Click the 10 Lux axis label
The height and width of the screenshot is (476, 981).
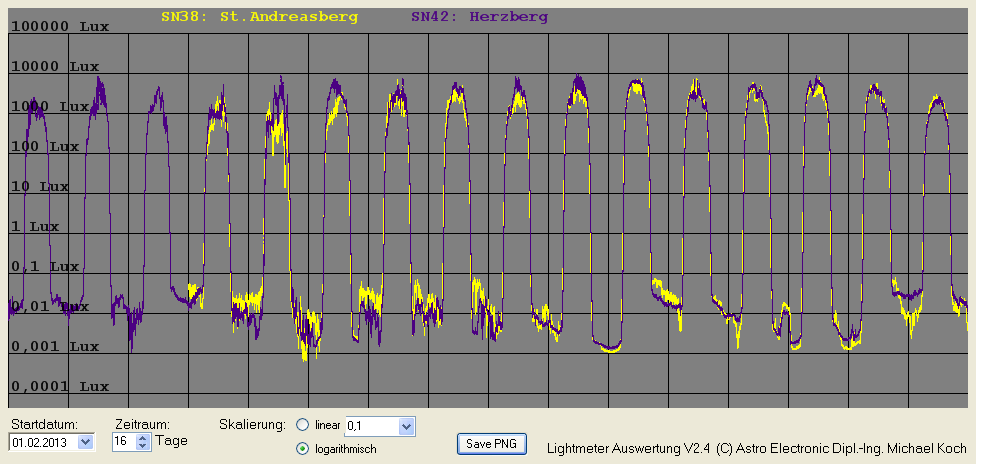40,187
